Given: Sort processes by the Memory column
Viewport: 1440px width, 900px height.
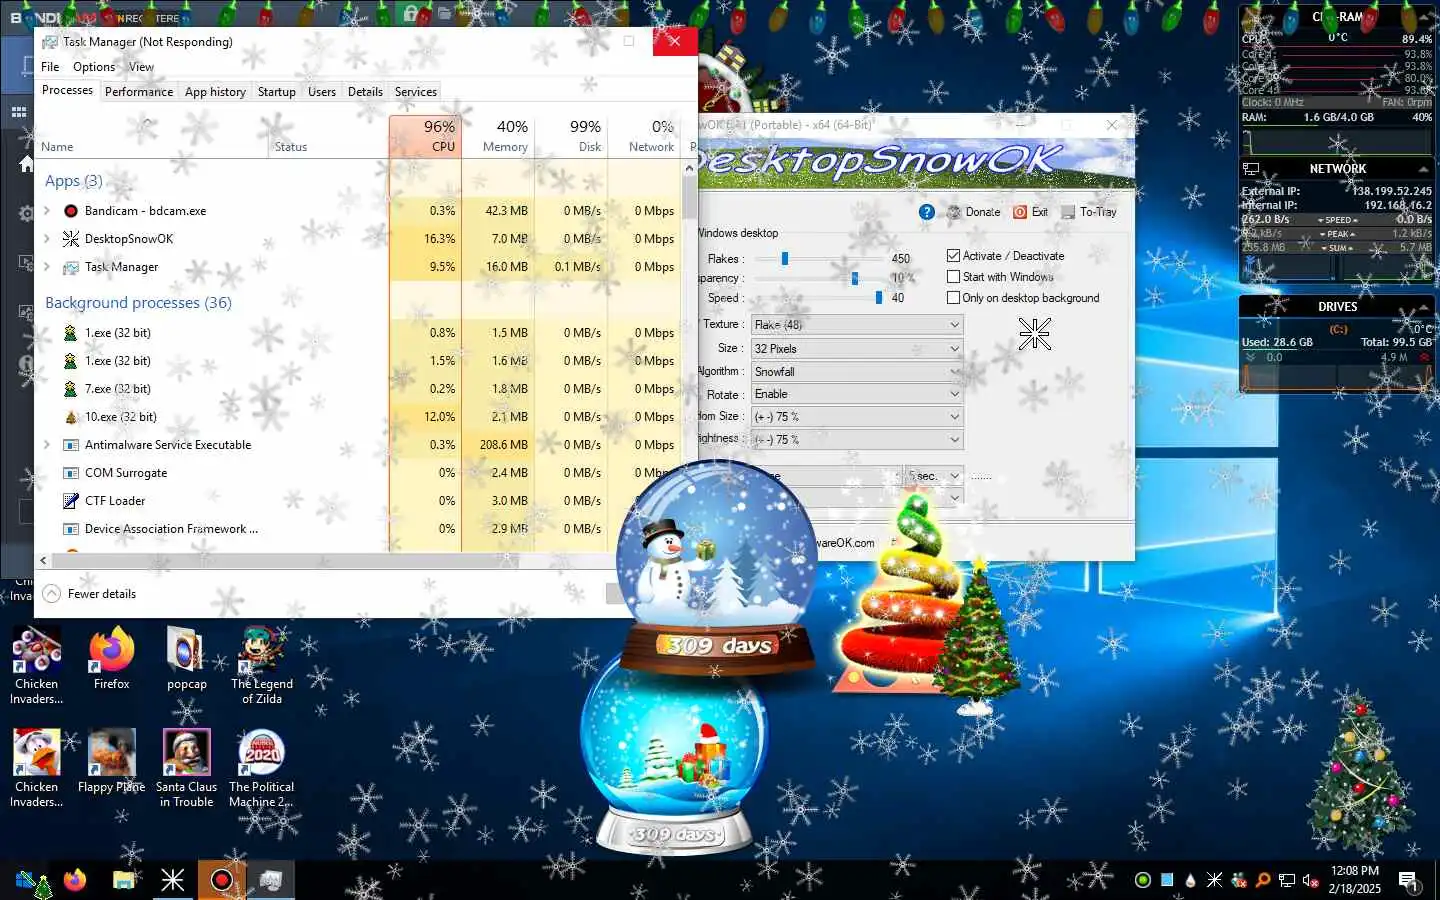Looking at the screenshot, I should (498, 136).
